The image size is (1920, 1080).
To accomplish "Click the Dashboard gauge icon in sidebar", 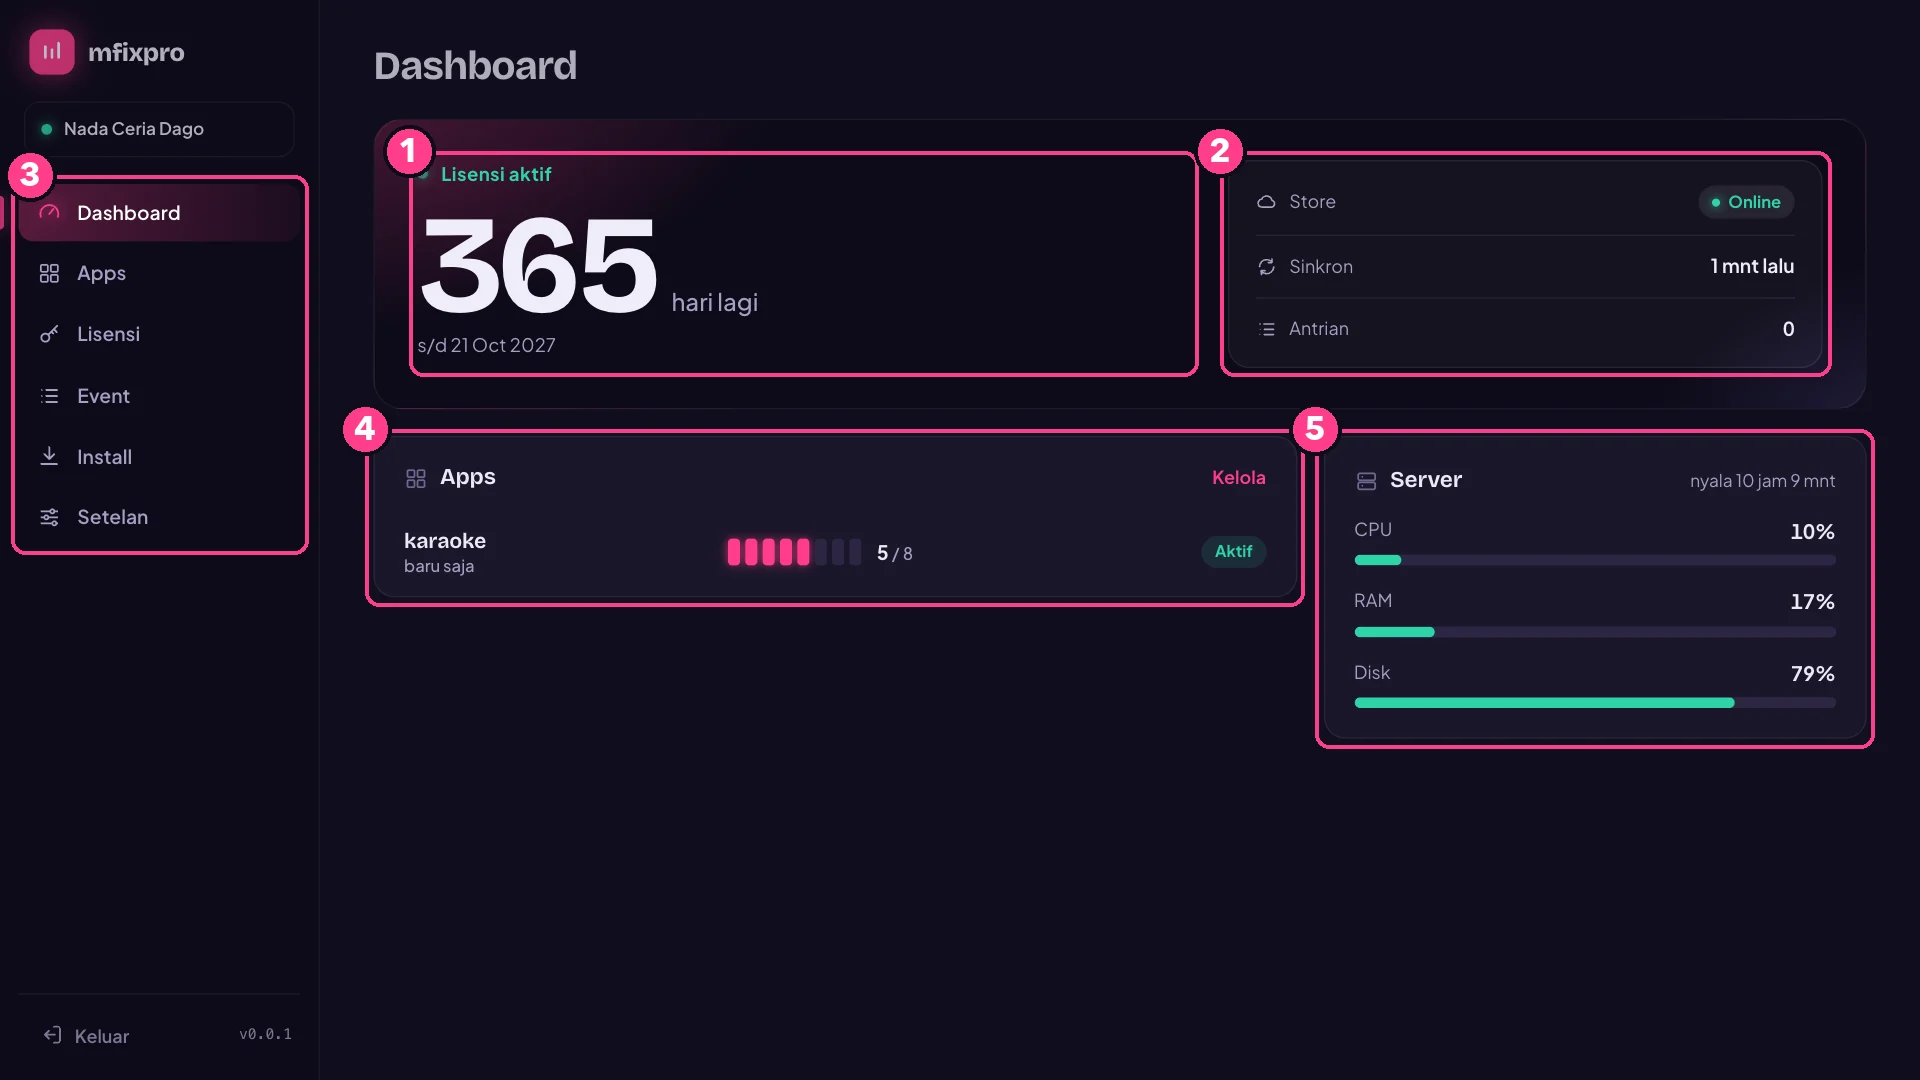I will tap(49, 213).
